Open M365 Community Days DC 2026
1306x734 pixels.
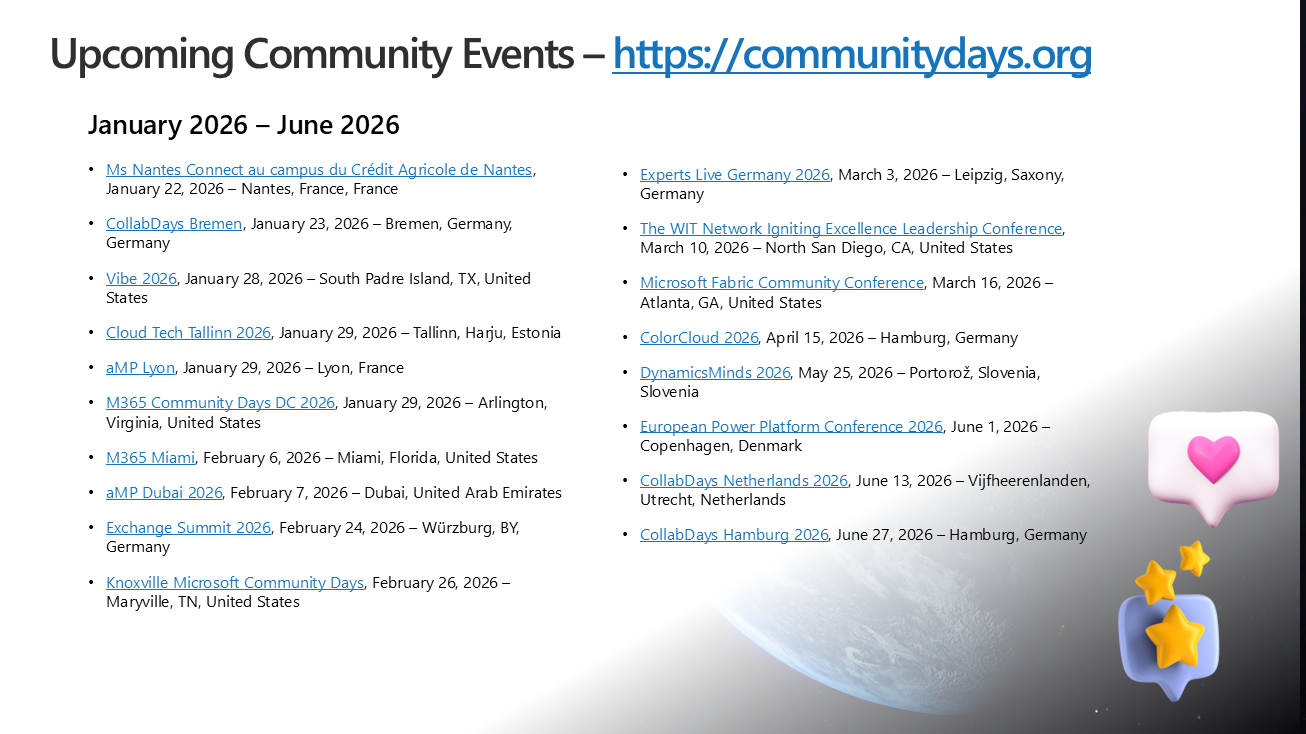(220, 403)
